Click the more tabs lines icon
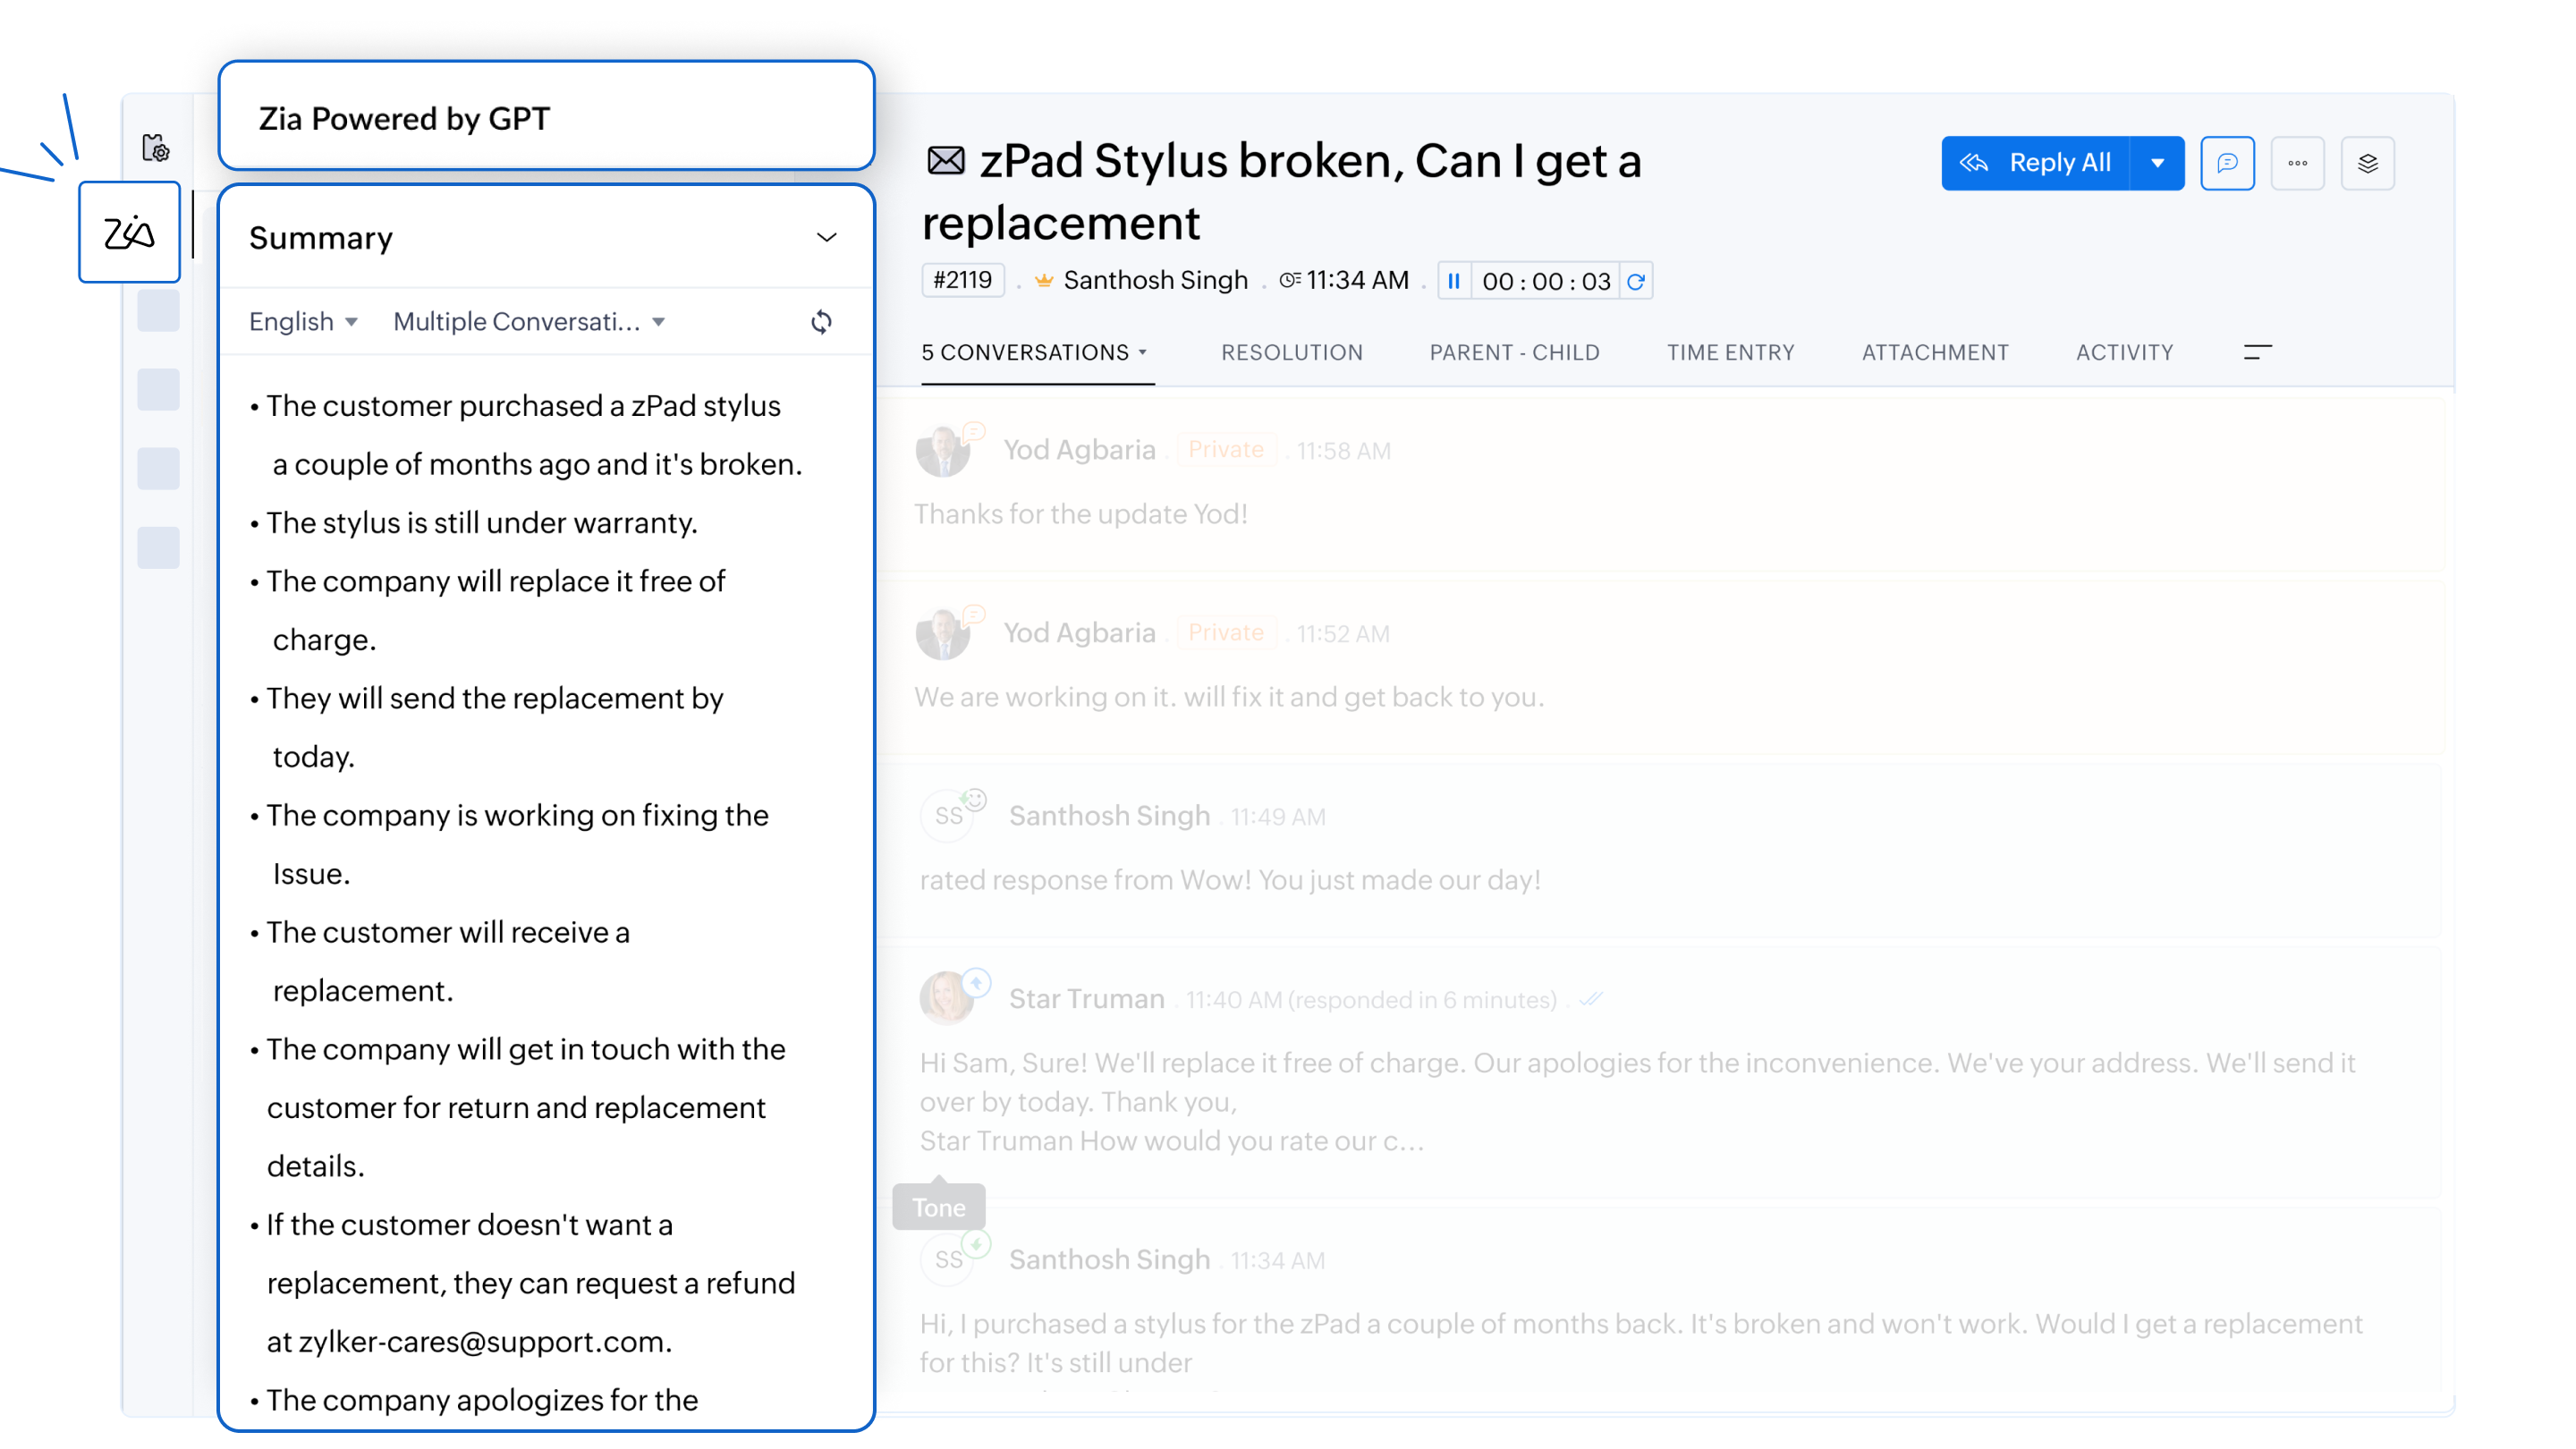Image resolution: width=2576 pixels, height=1449 pixels. tap(2257, 352)
